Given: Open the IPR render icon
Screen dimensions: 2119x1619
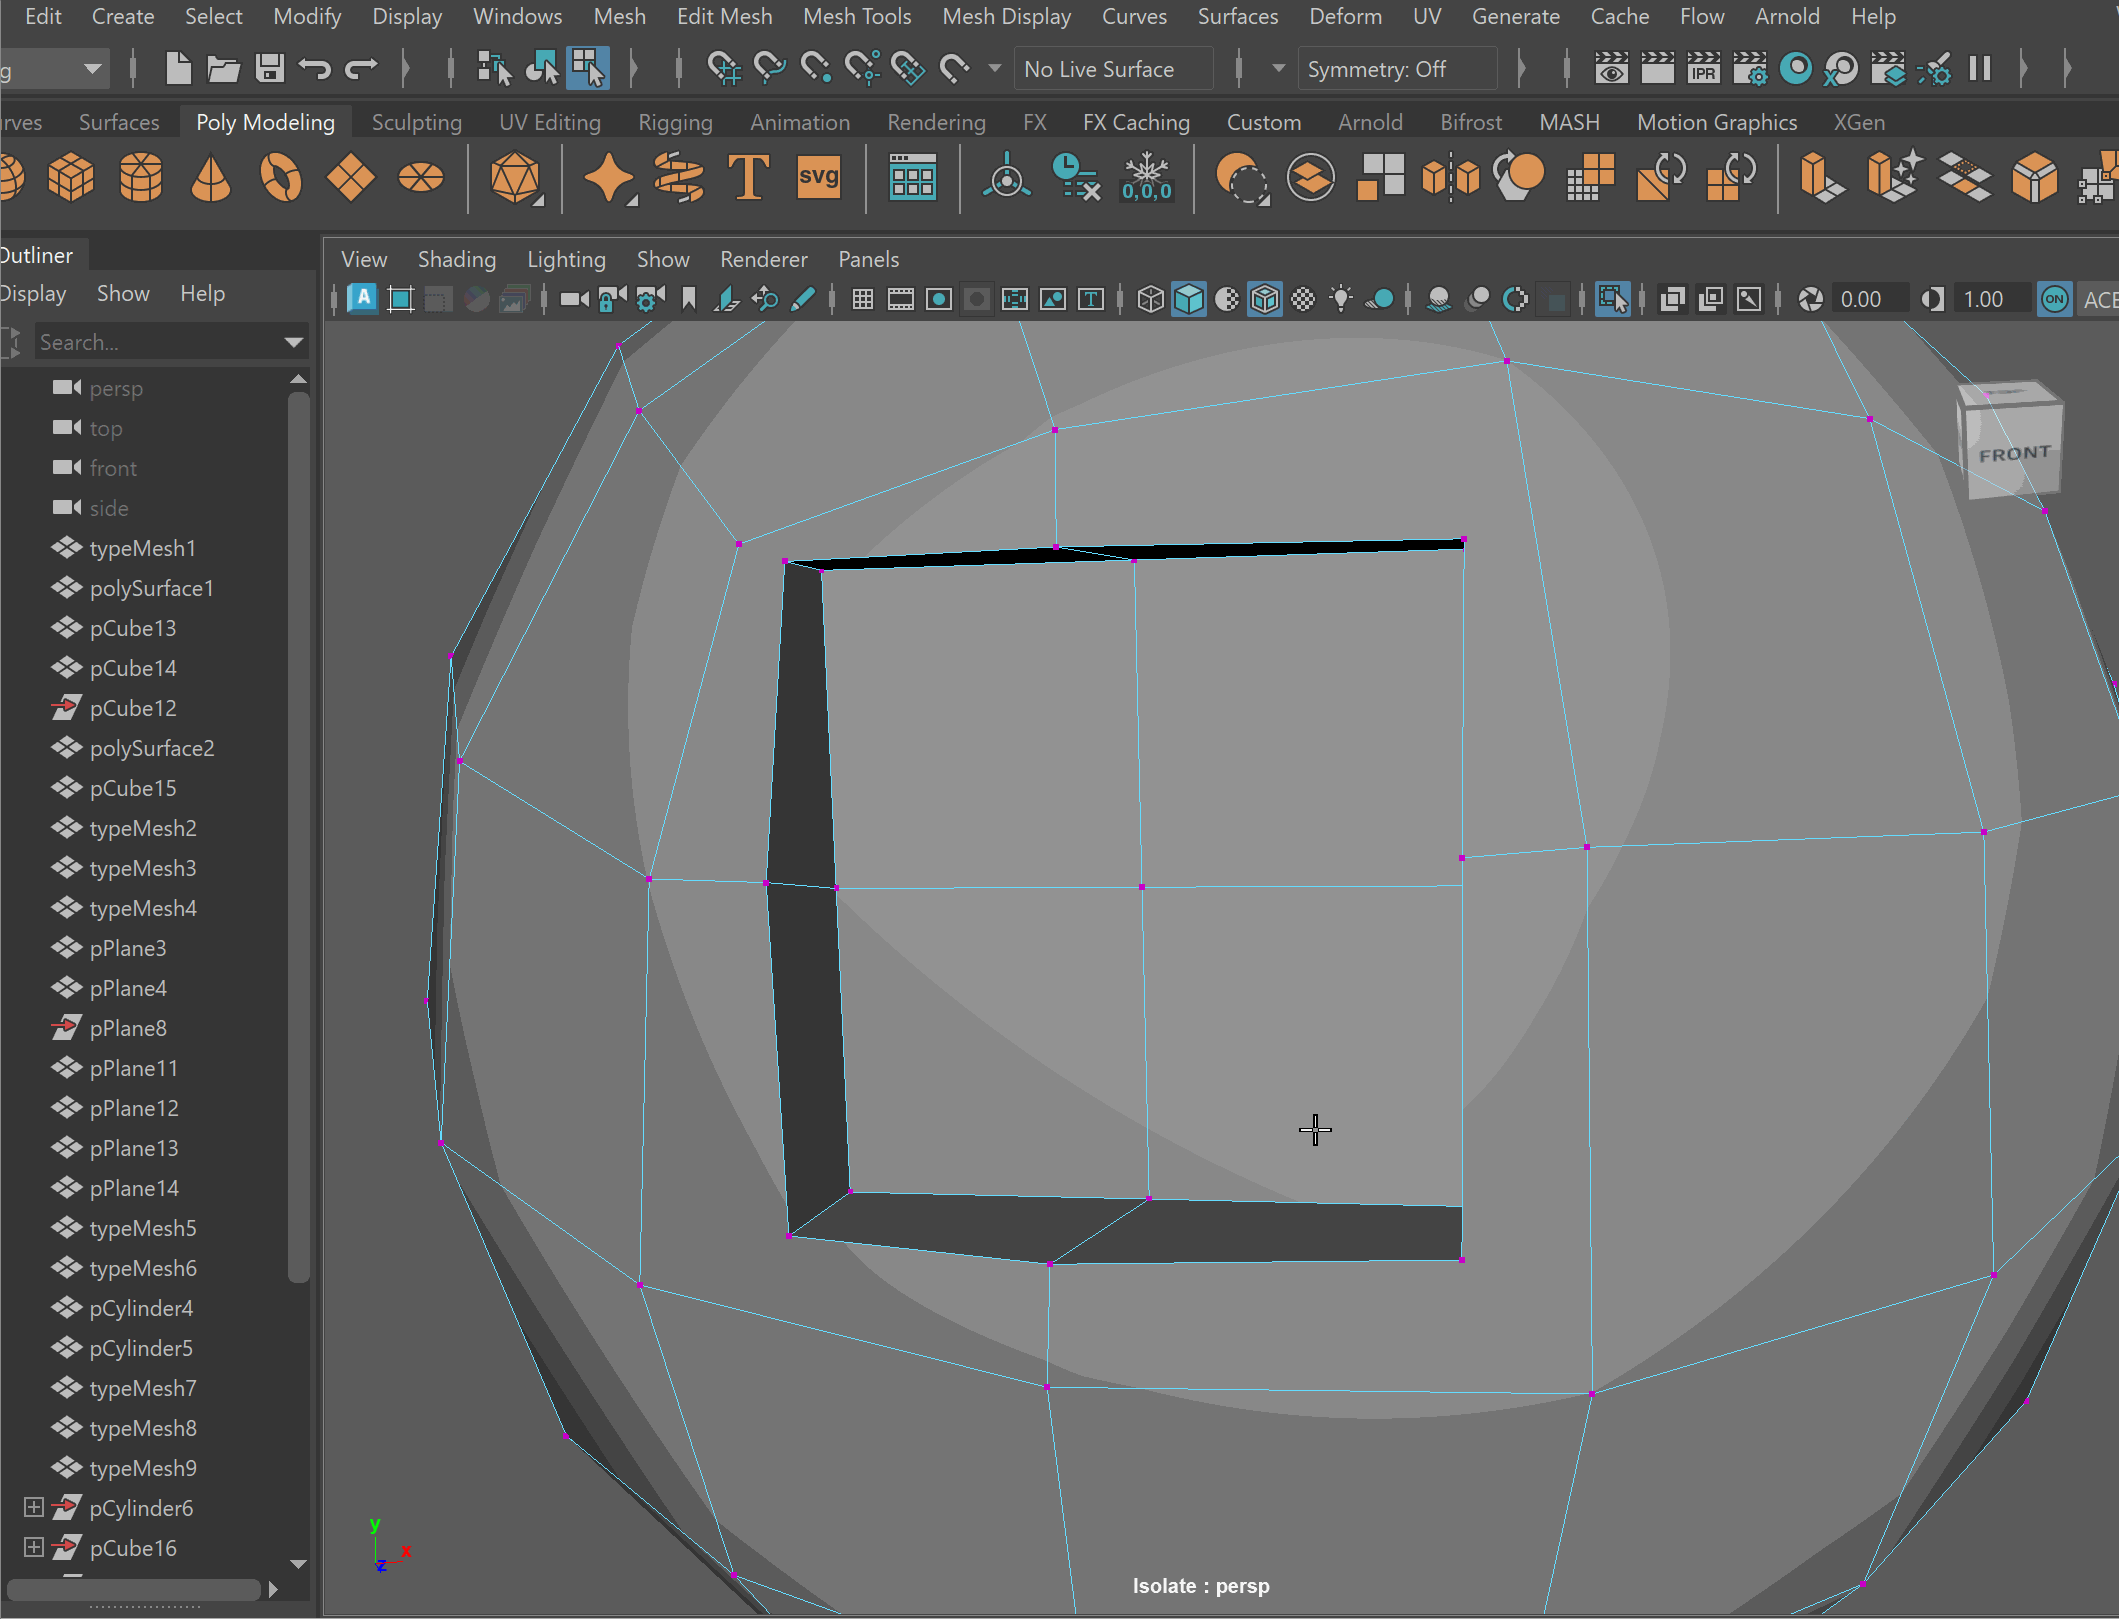Looking at the screenshot, I should pyautogui.click(x=1703, y=69).
